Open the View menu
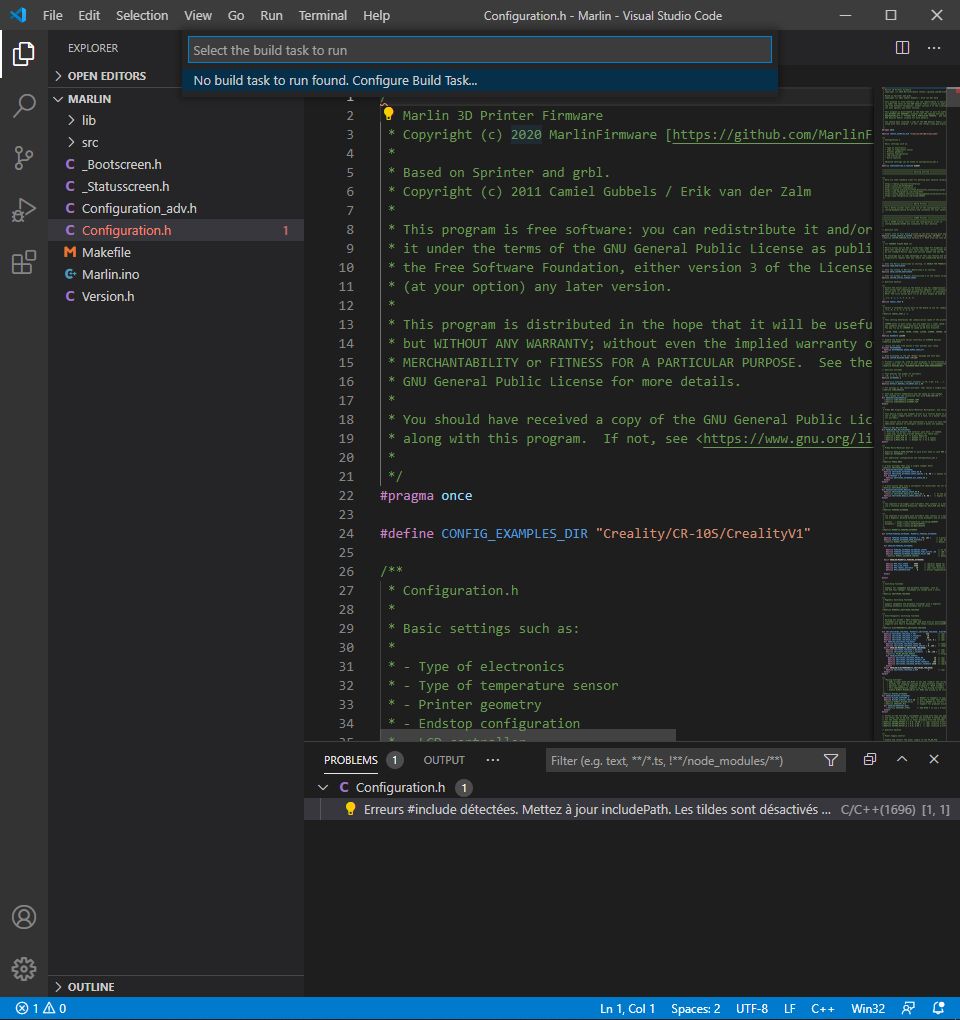Screen dimensions: 960x1020 198,15
